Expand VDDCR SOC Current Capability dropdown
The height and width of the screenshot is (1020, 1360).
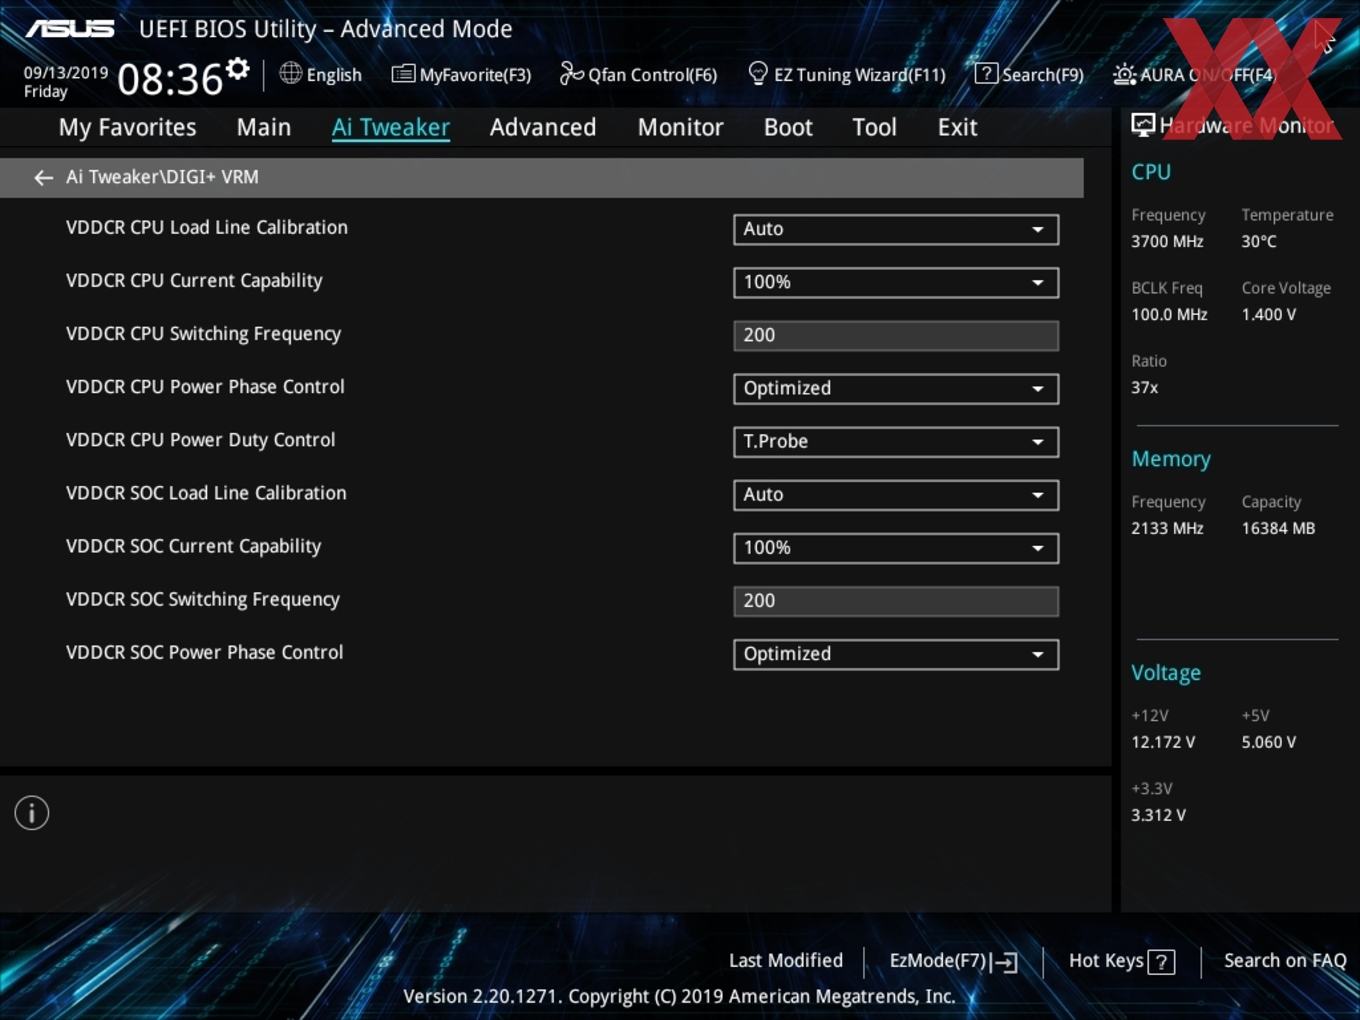click(896, 547)
